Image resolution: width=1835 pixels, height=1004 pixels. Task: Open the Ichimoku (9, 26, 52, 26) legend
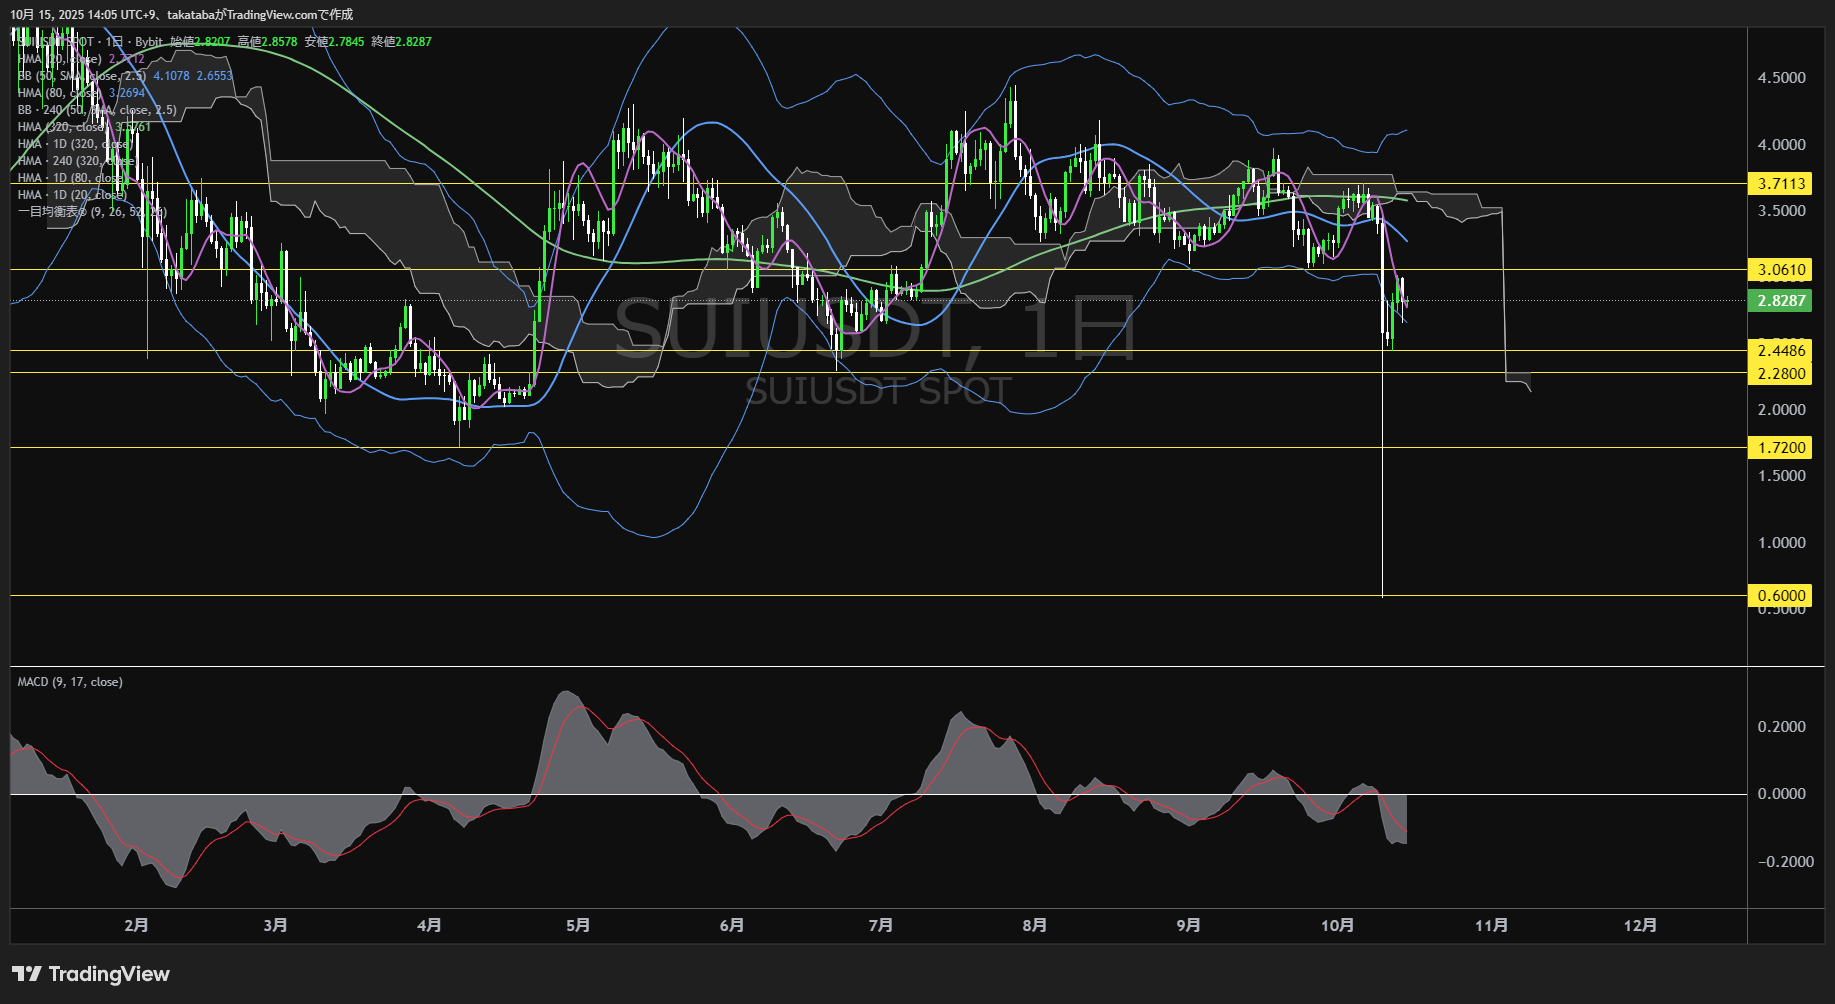pos(91,212)
